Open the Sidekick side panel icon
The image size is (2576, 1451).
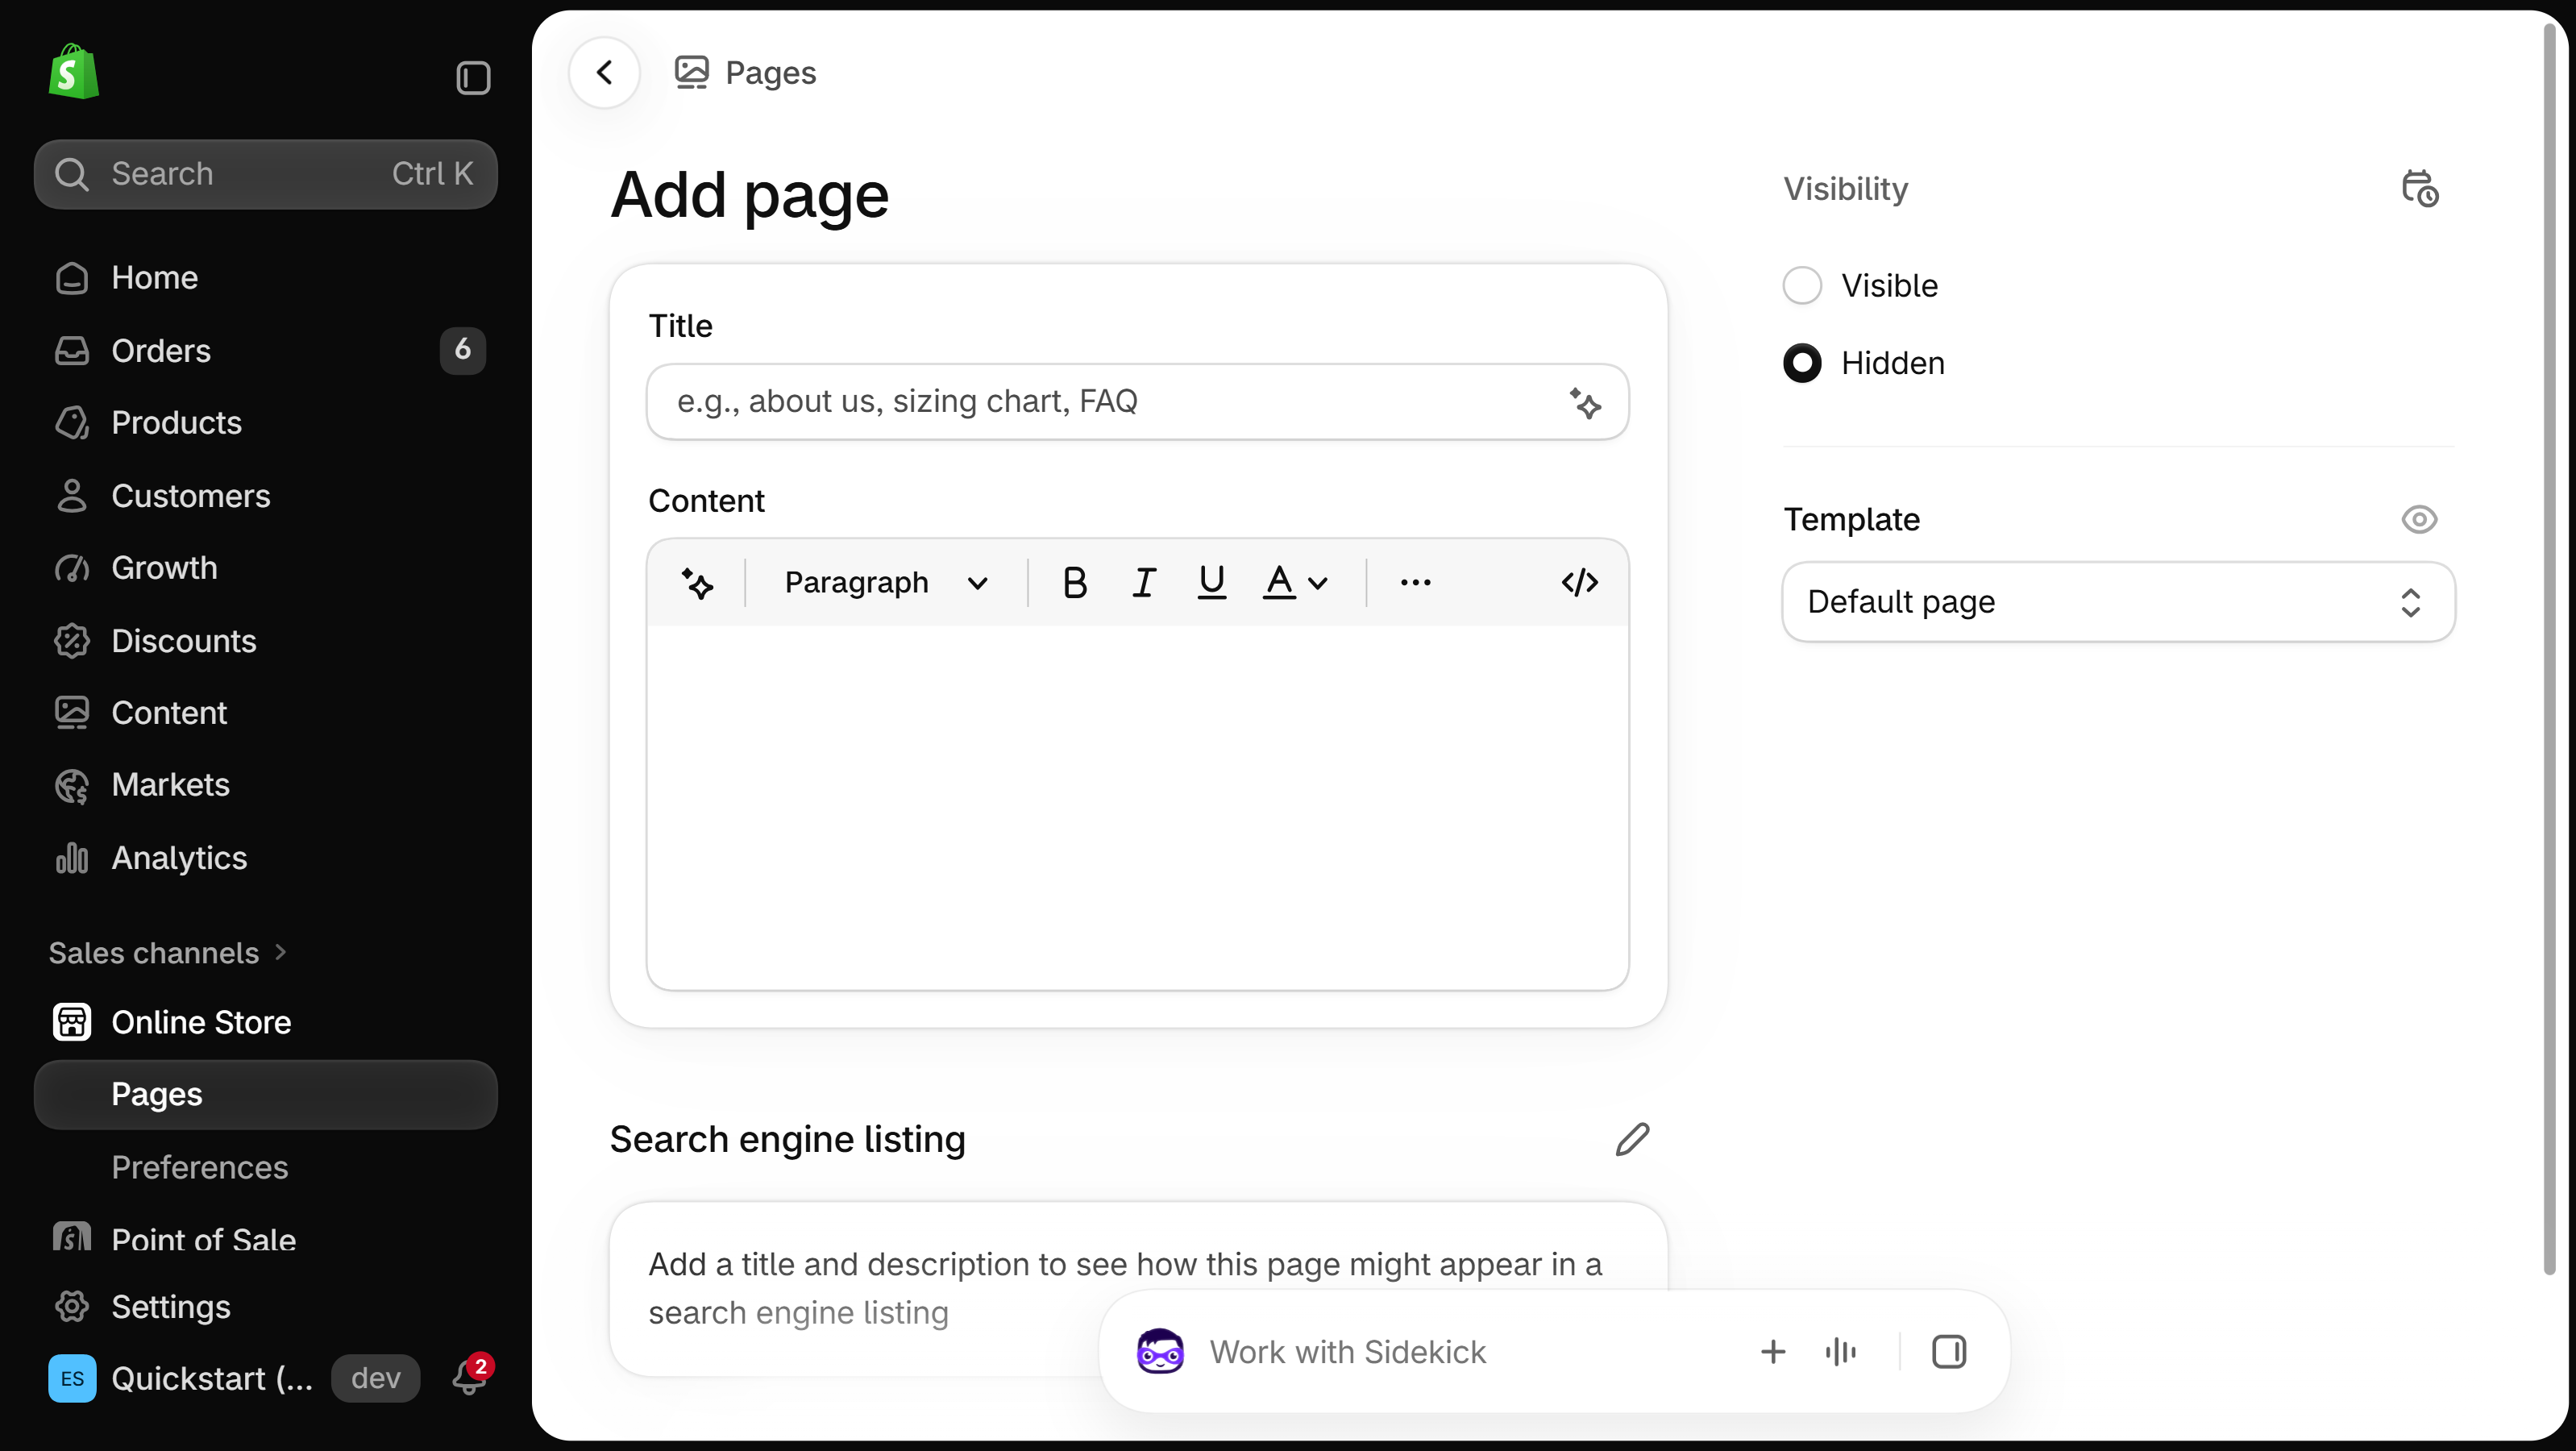(1949, 1352)
